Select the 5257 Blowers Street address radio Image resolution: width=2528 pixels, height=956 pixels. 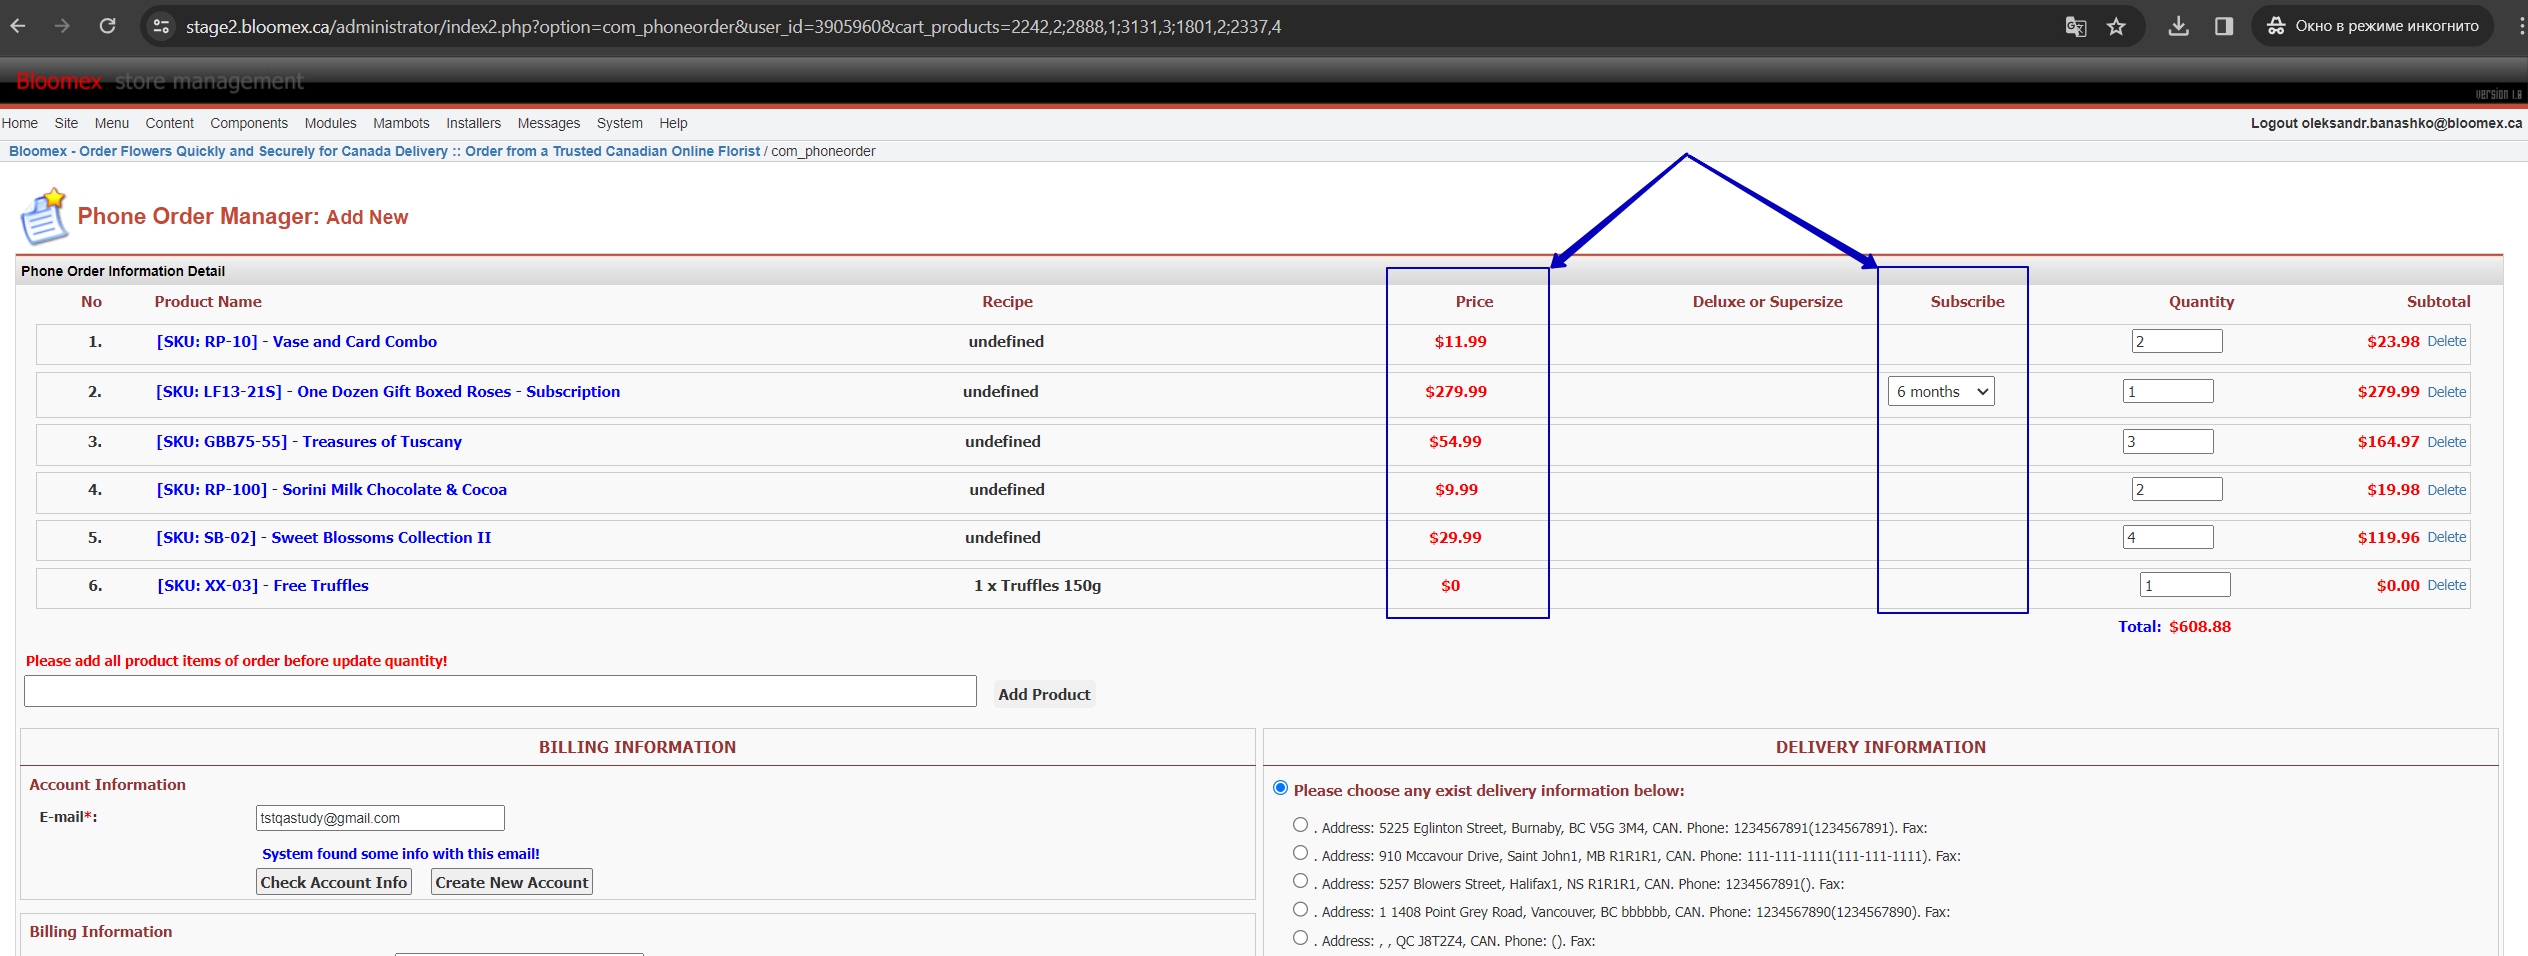(1300, 881)
